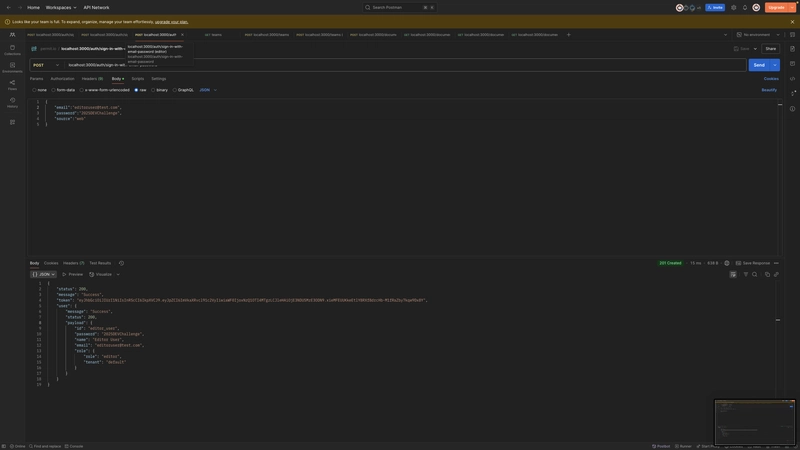Screen dimensions: 800x450
Task: Open the request info icon in right sidebar
Action: point(792,109)
